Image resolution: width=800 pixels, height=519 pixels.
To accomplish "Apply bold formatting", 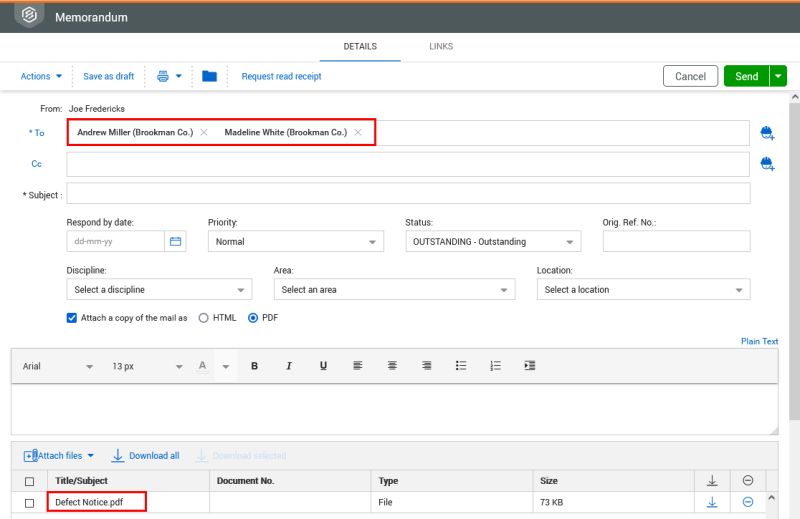I will pyautogui.click(x=254, y=366).
